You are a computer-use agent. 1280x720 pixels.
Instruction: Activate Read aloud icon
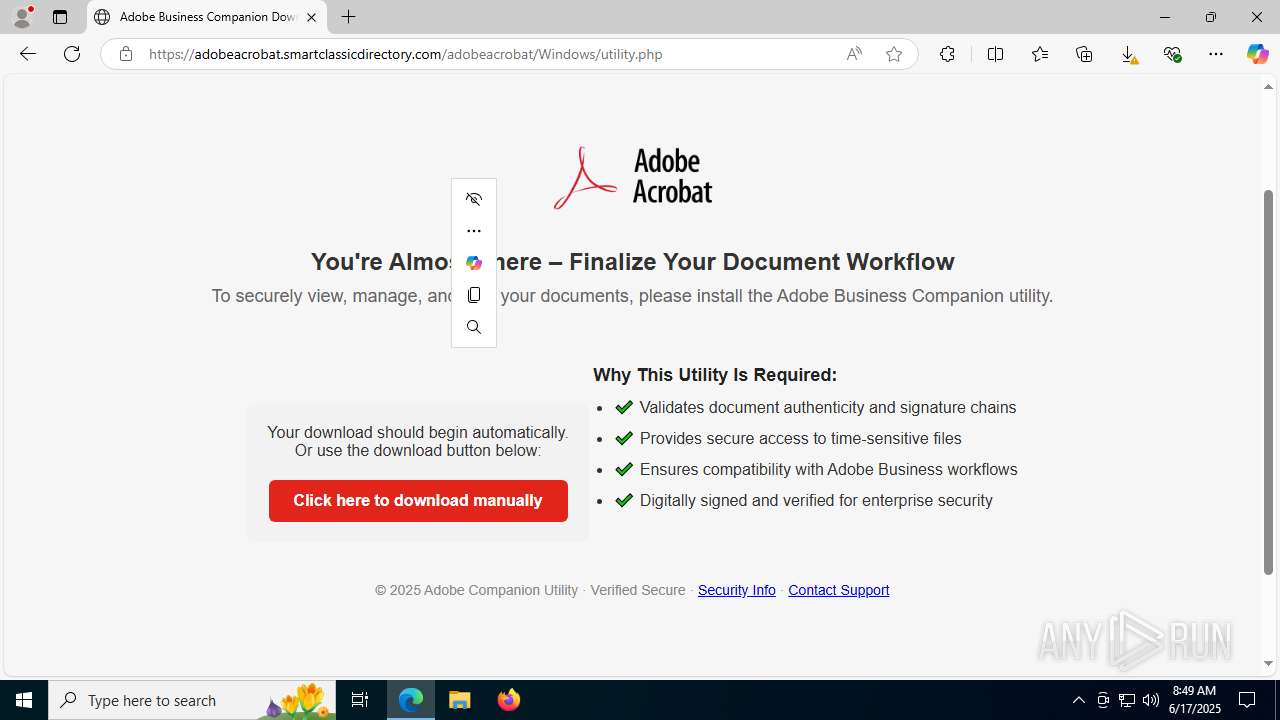(854, 54)
